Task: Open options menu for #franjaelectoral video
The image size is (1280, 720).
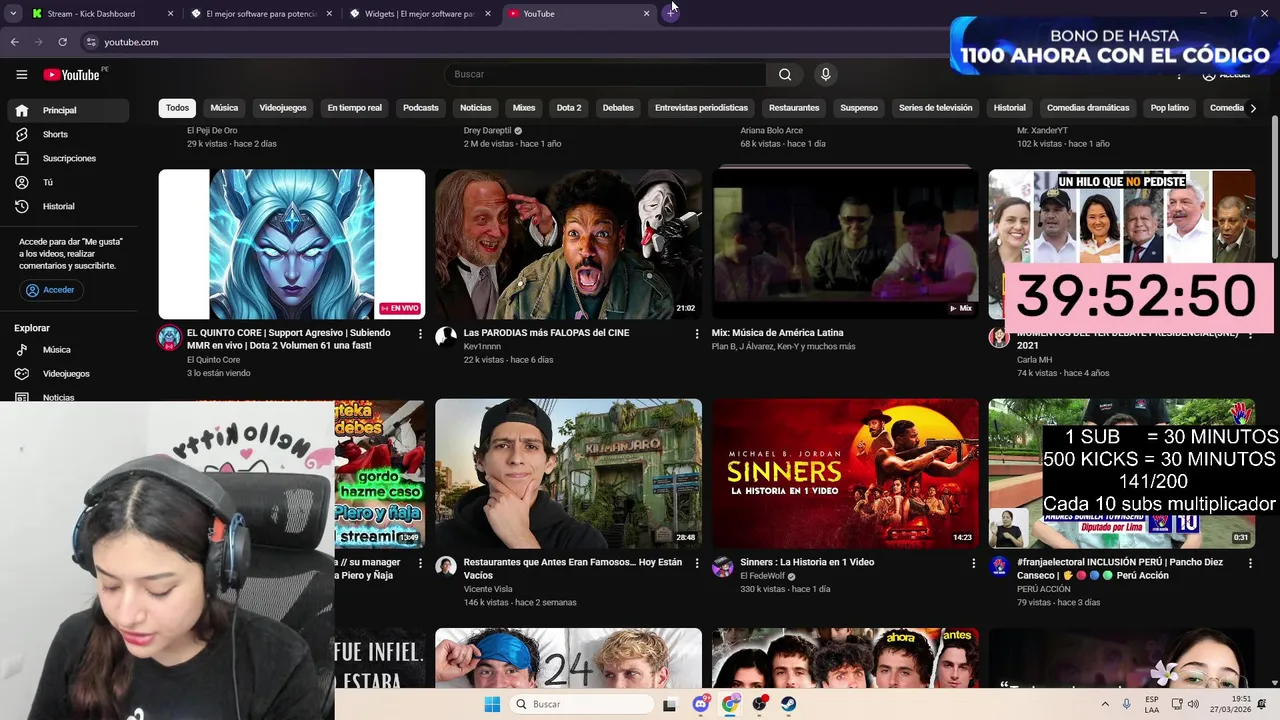Action: point(1250,564)
